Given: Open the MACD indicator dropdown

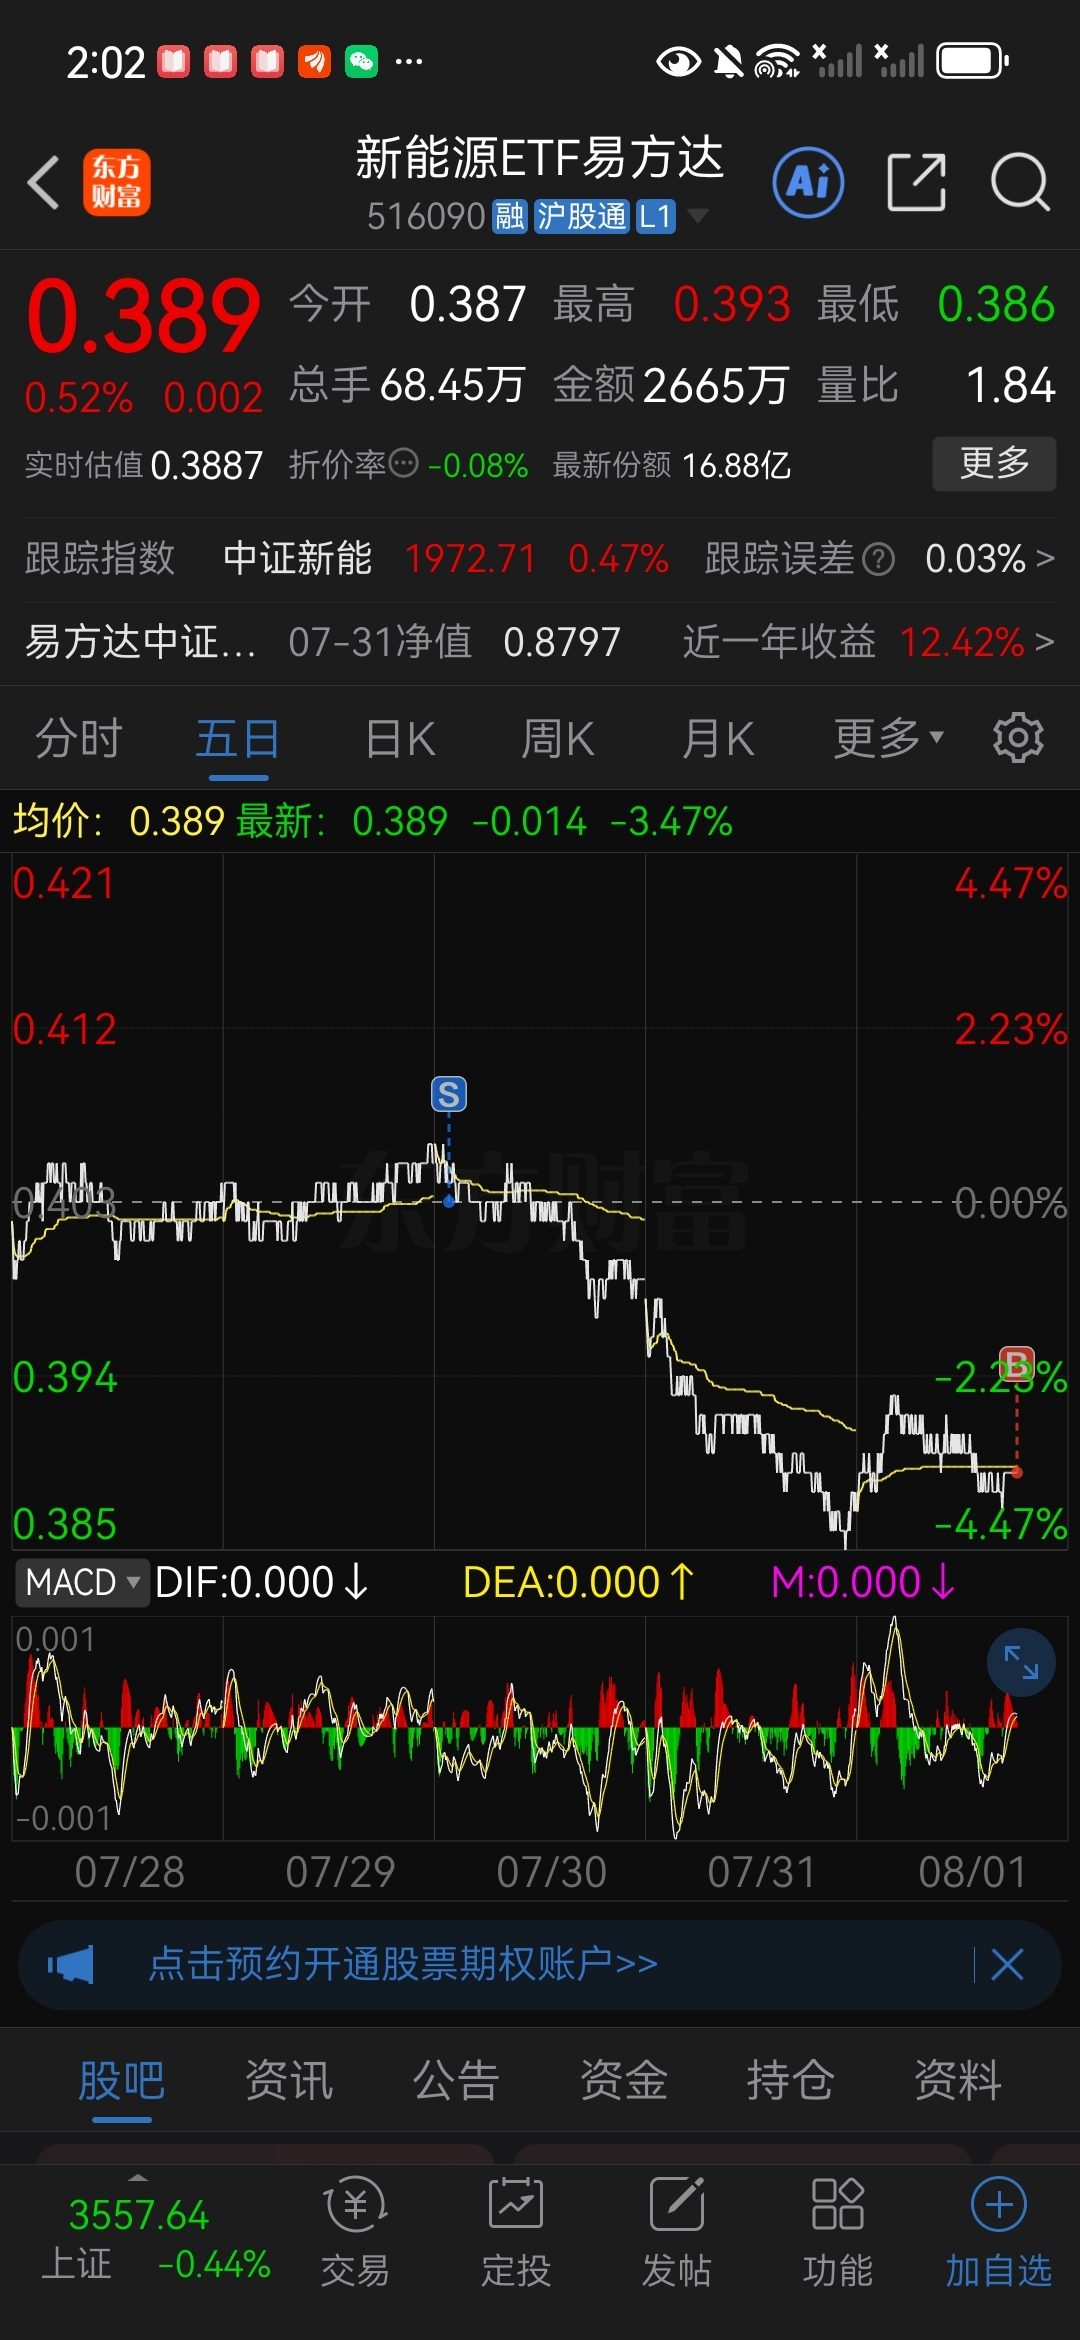Looking at the screenshot, I should (82, 1582).
